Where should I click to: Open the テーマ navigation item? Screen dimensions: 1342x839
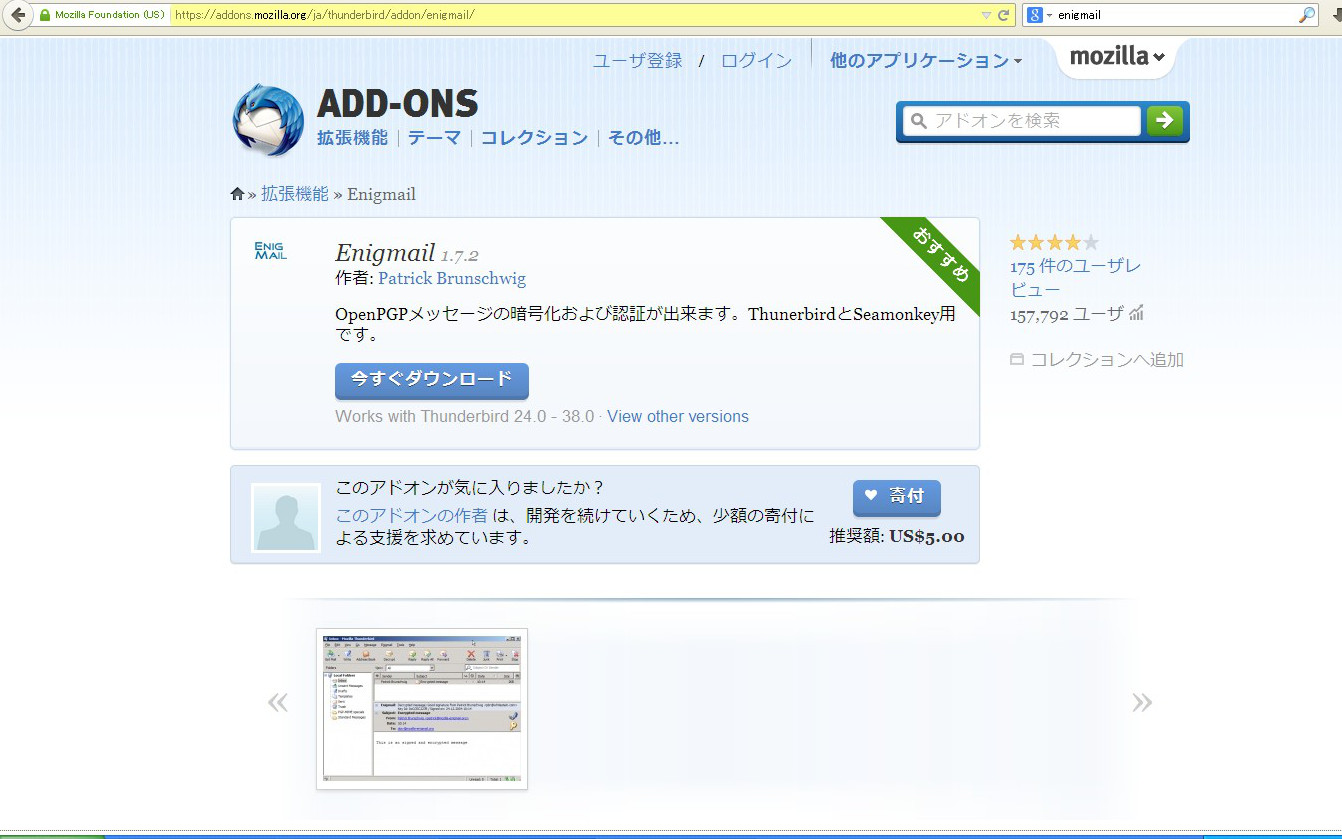pos(434,138)
